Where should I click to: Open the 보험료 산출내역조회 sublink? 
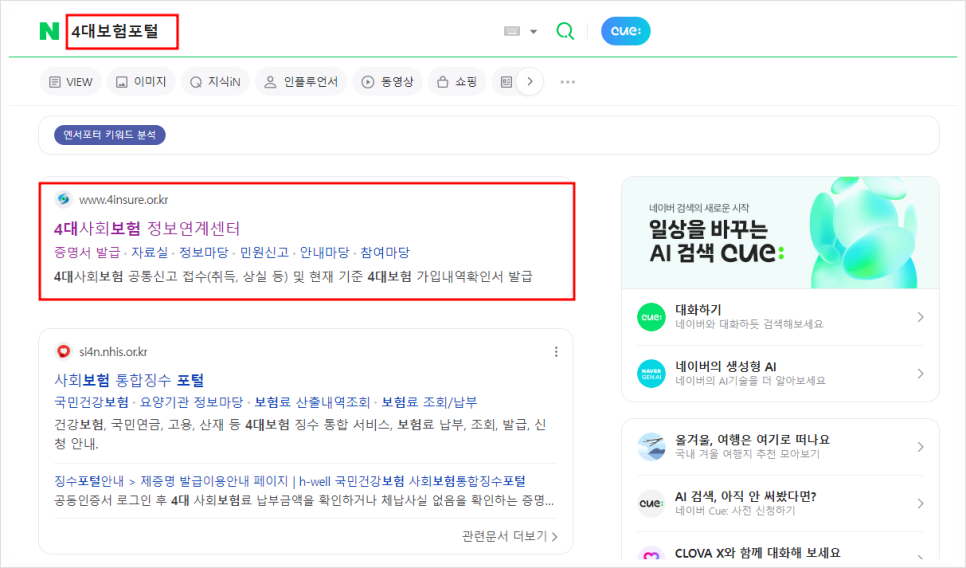point(312,402)
